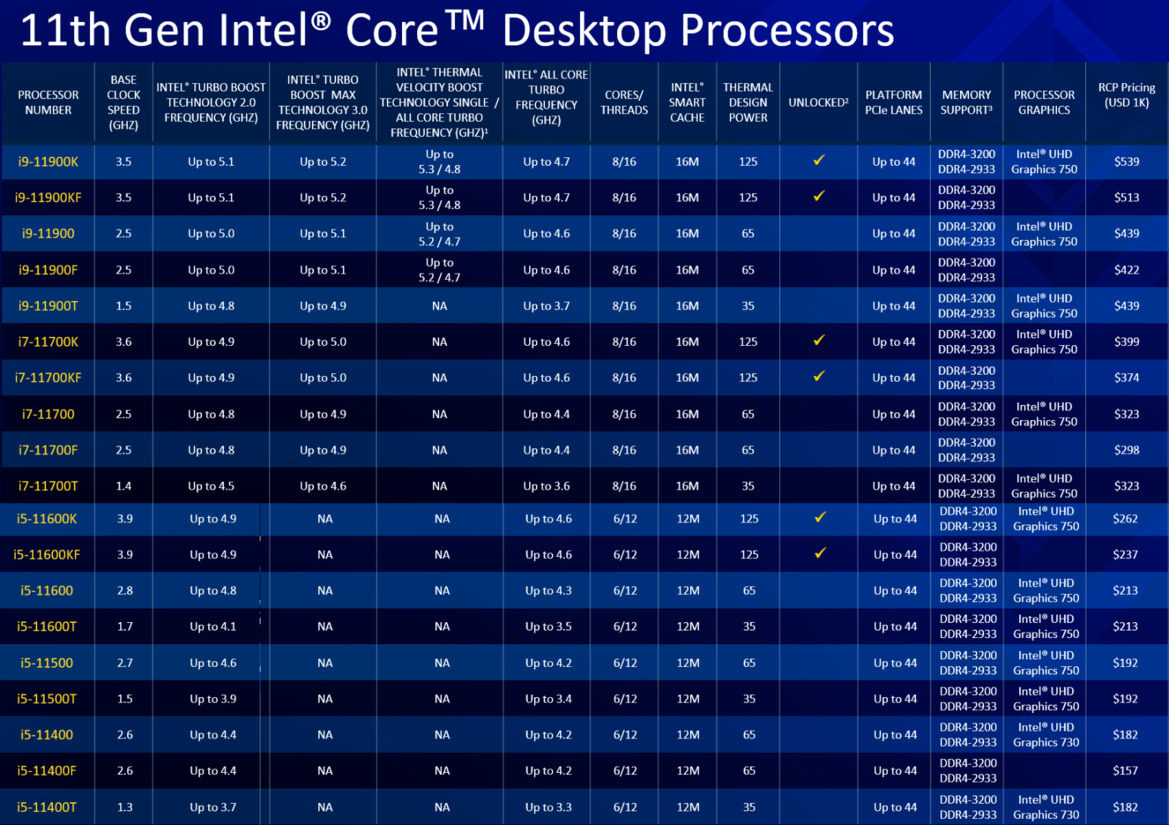1169x825 pixels.
Task: Click the Base Clock Speed column header
Action: click(x=123, y=102)
